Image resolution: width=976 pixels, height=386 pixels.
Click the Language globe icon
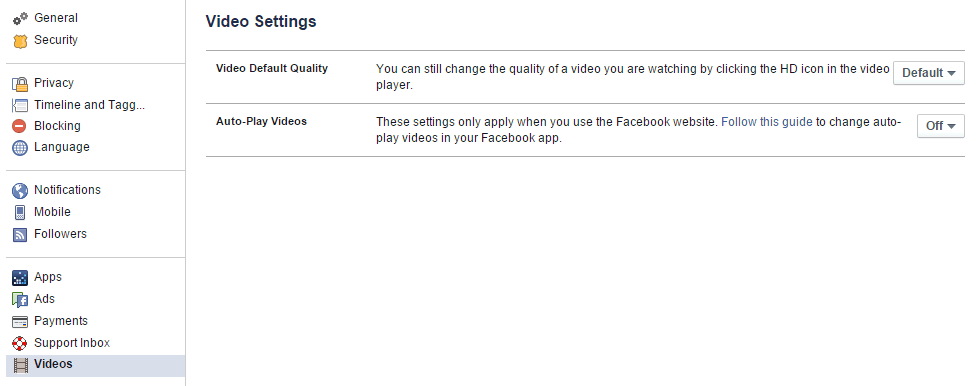point(20,148)
